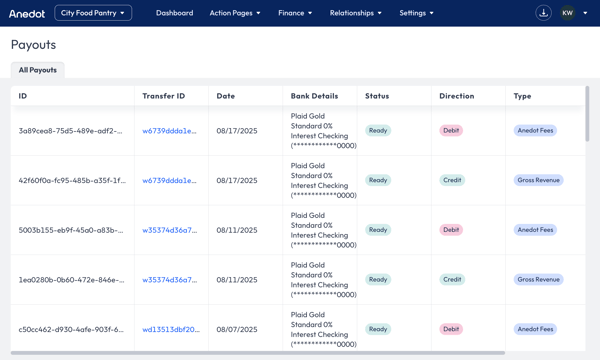Open the Finance dropdown menu

click(295, 13)
